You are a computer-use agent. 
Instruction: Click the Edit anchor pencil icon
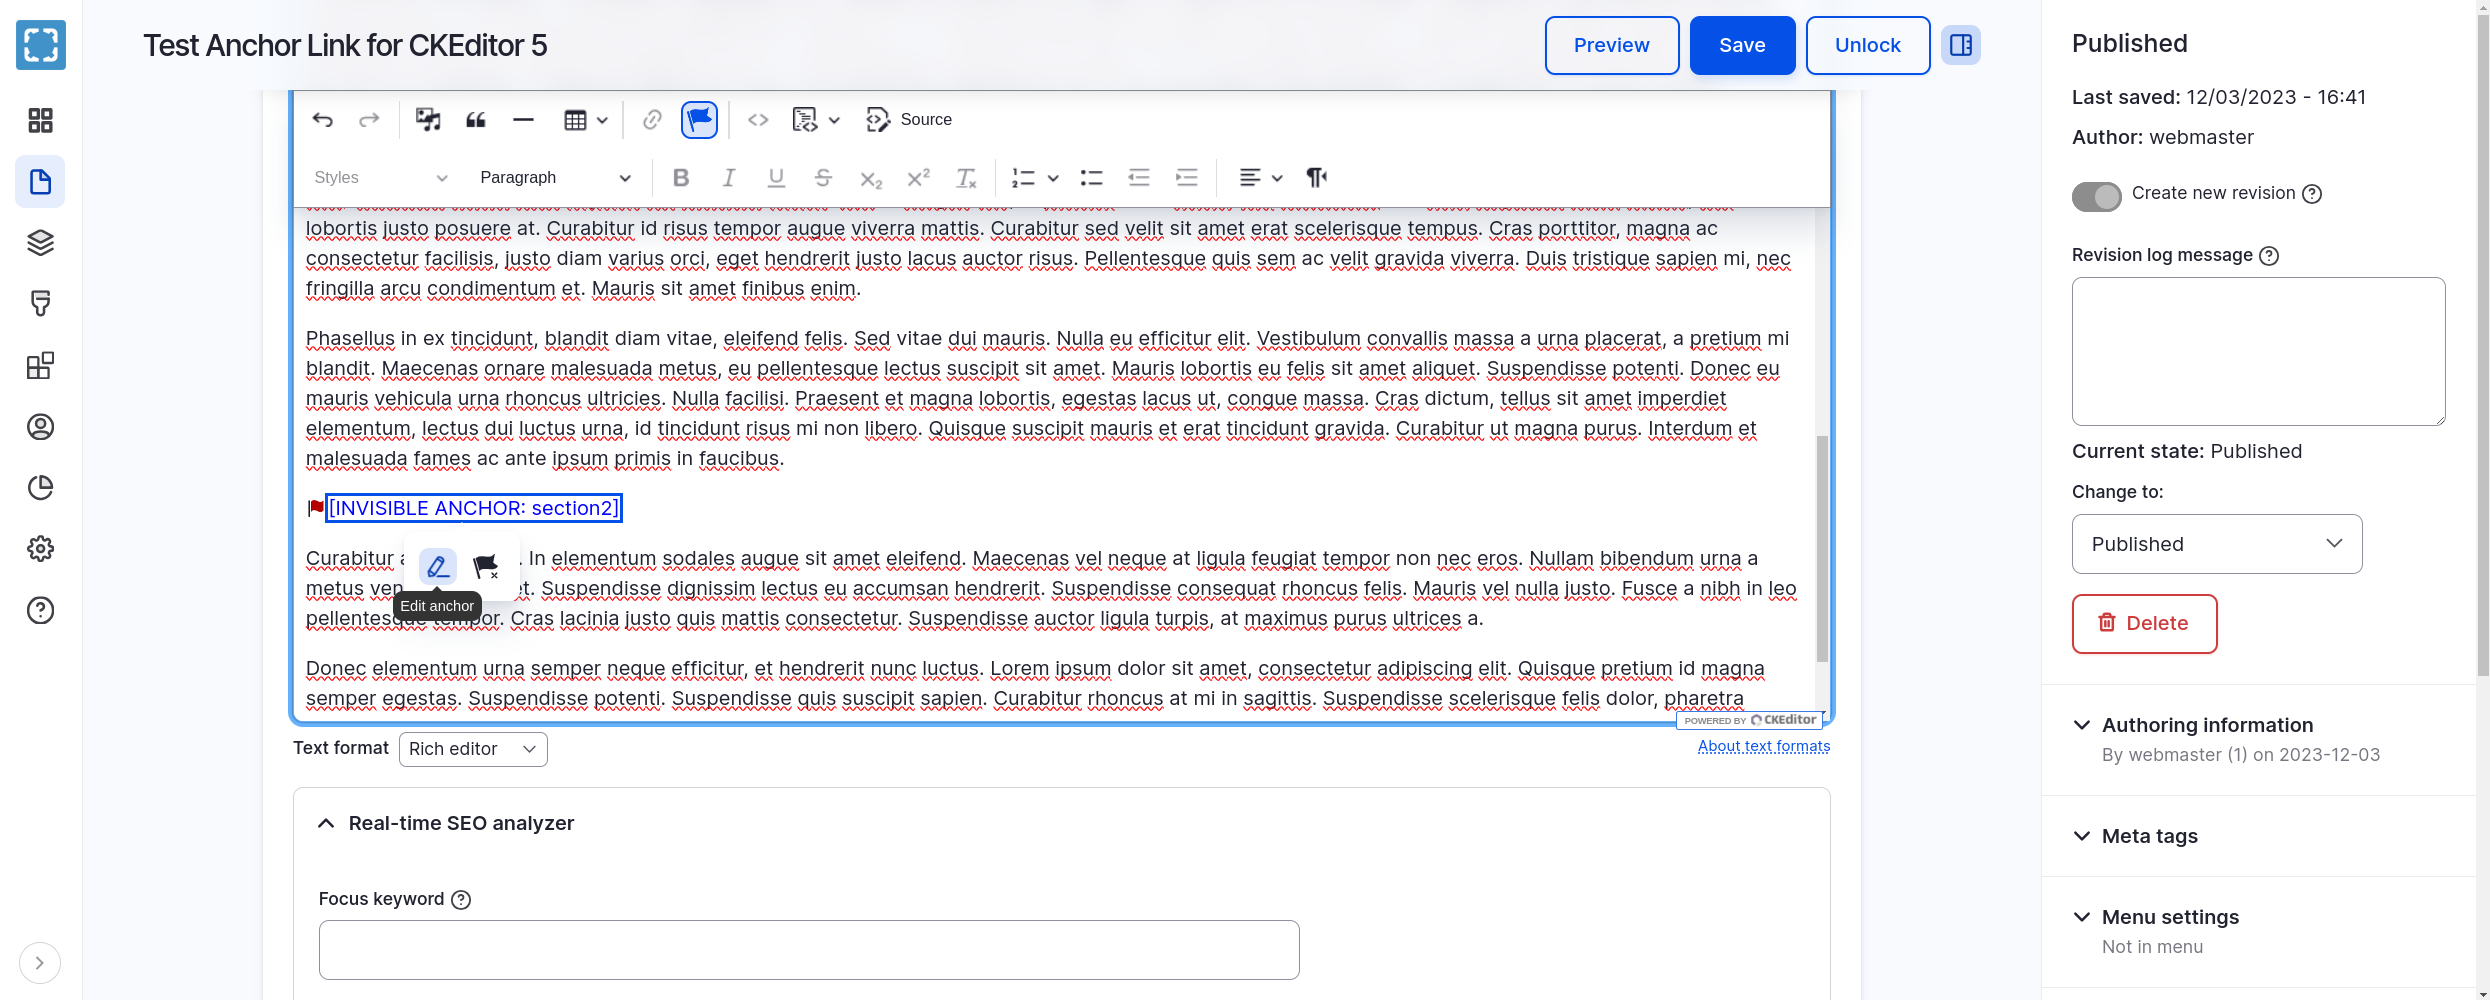(x=437, y=567)
